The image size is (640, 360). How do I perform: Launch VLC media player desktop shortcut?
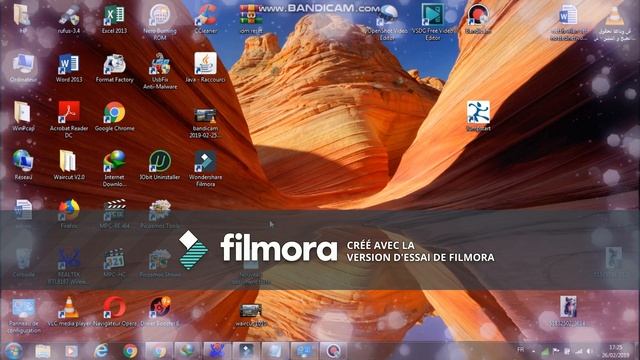coord(69,311)
